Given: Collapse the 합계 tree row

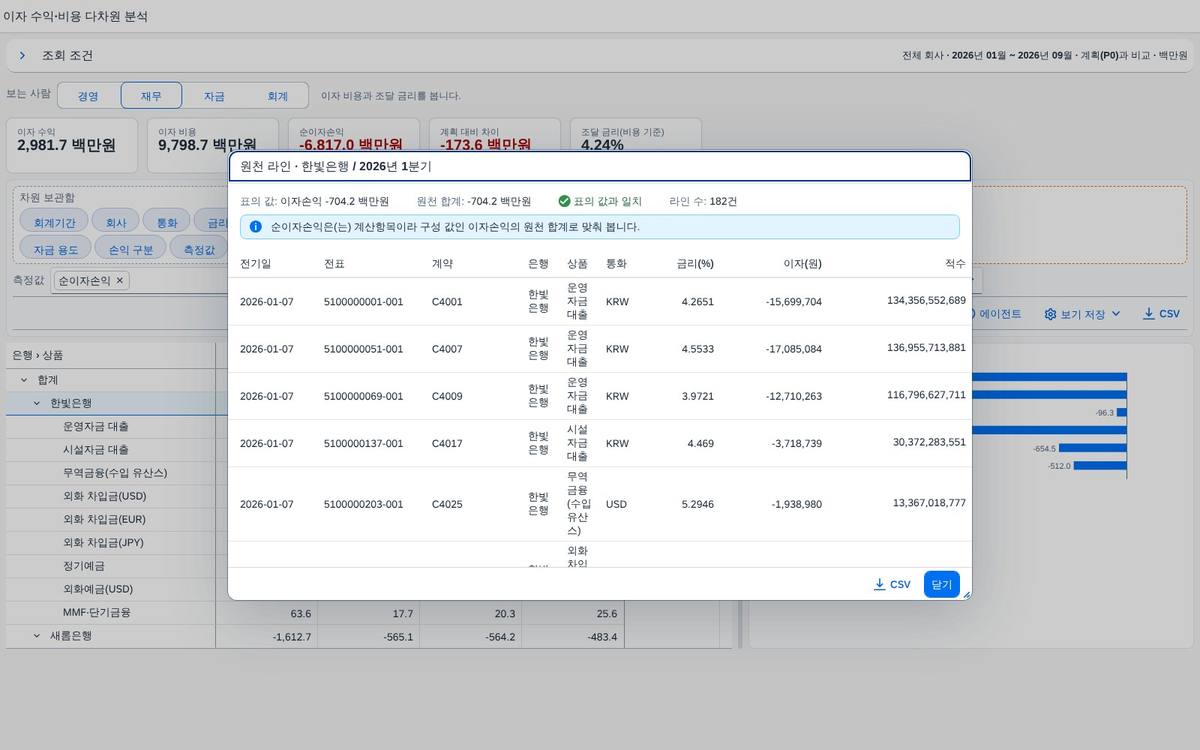Looking at the screenshot, I should coord(24,380).
